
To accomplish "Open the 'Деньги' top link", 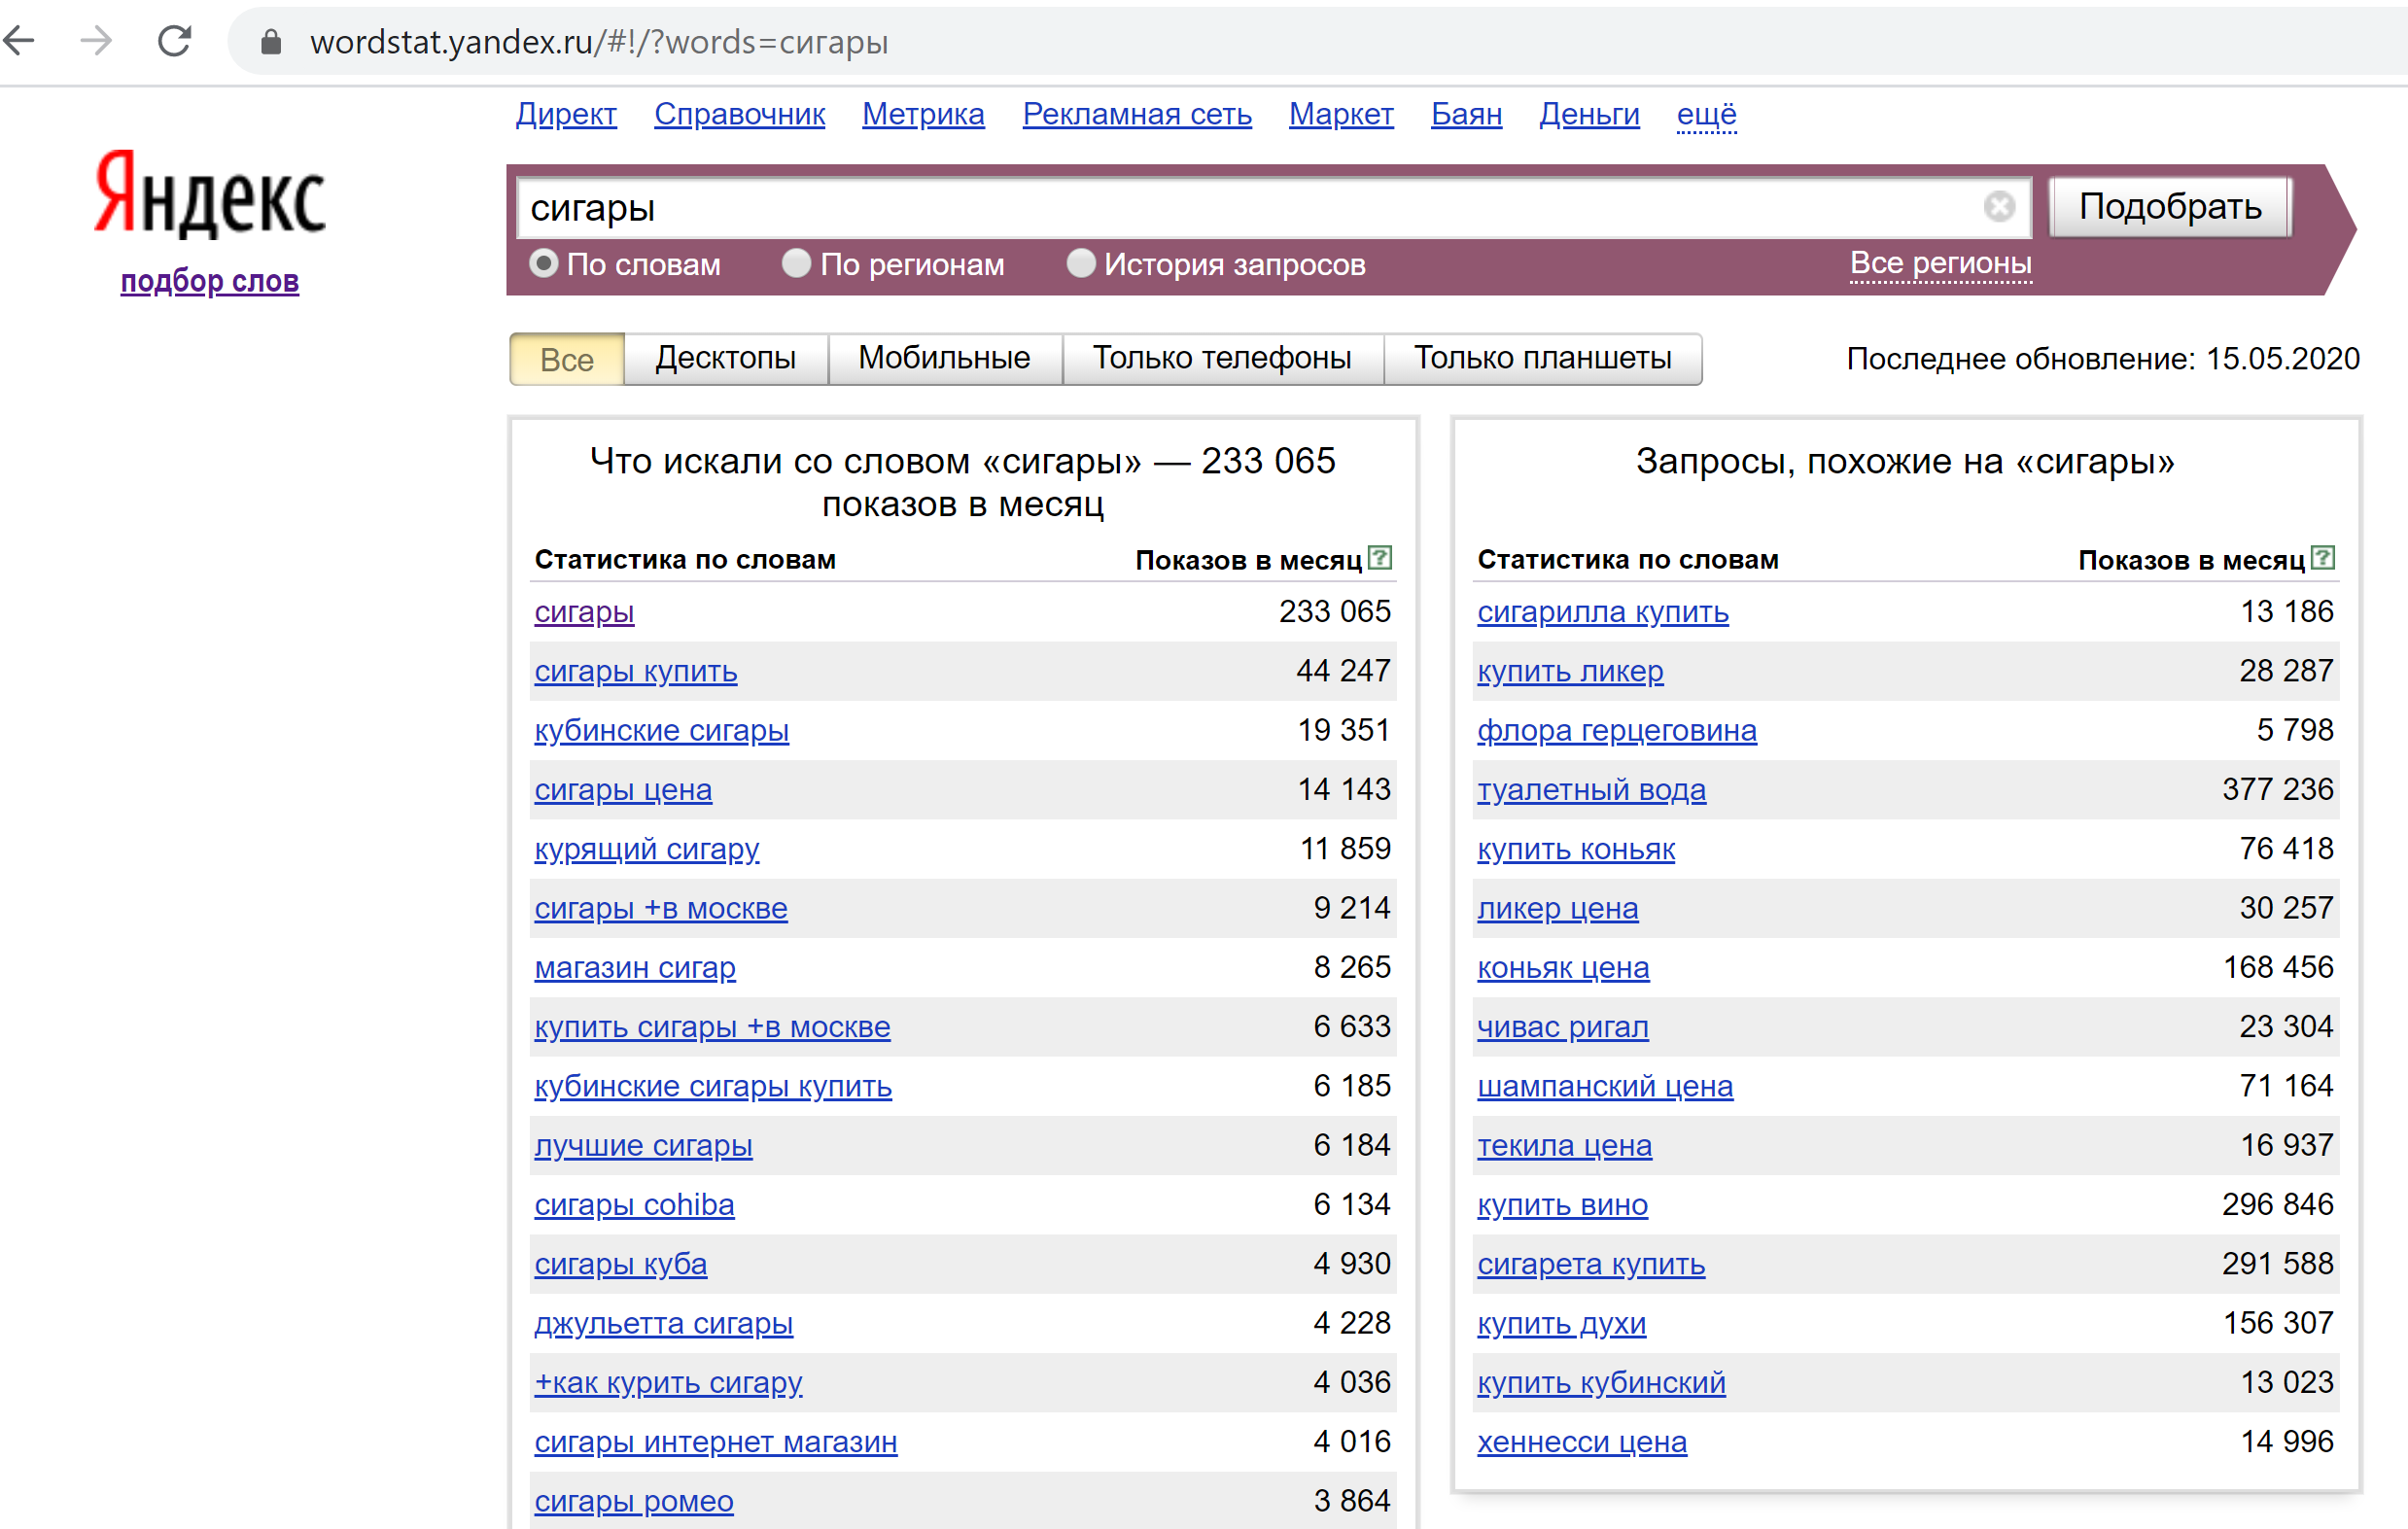I will tap(1589, 114).
